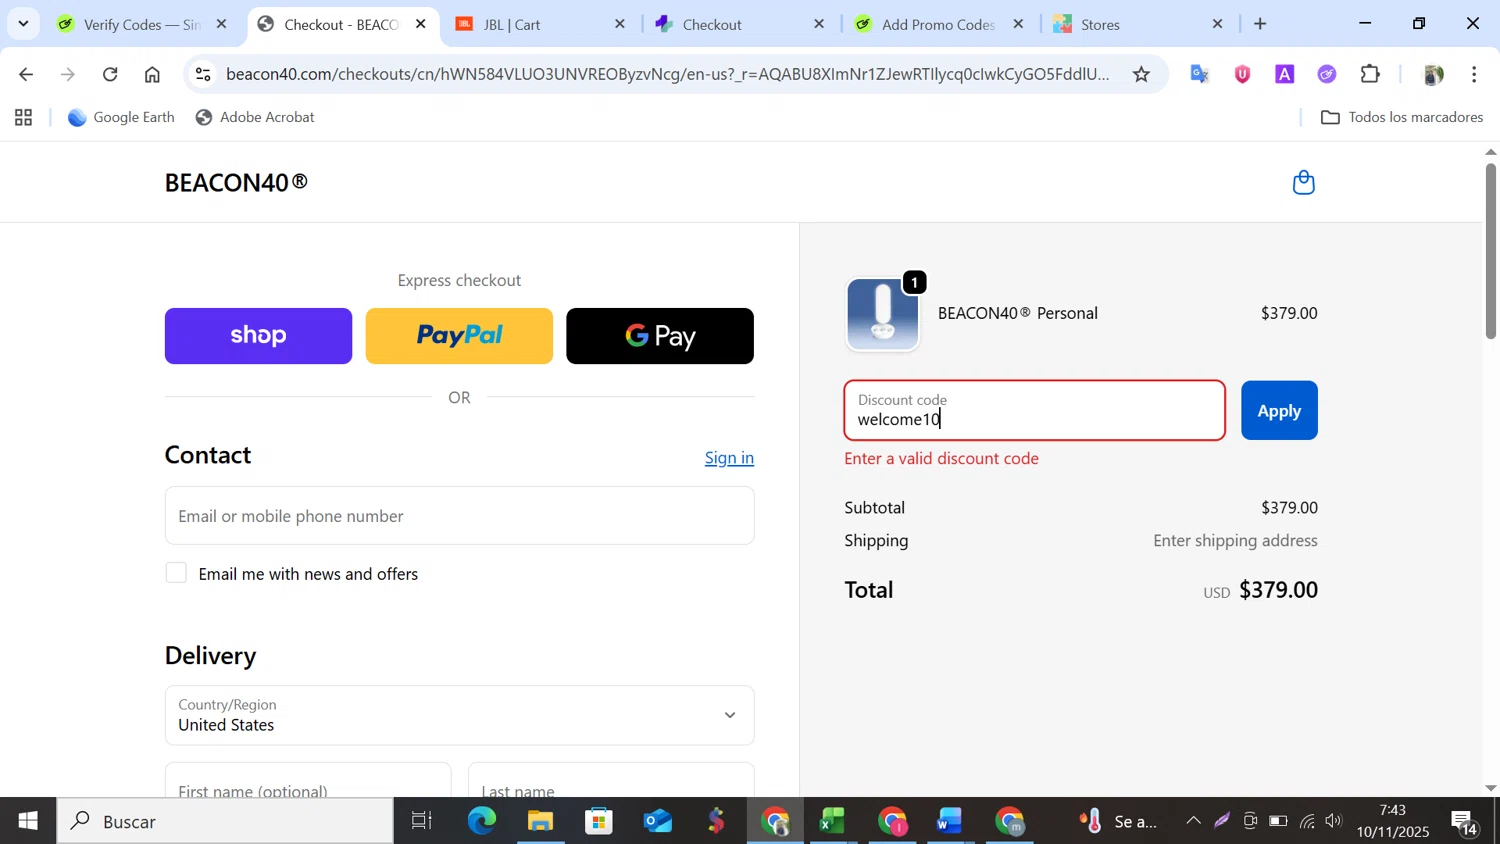
Task: Focus the Email or mobile phone number field
Action: 459,516
